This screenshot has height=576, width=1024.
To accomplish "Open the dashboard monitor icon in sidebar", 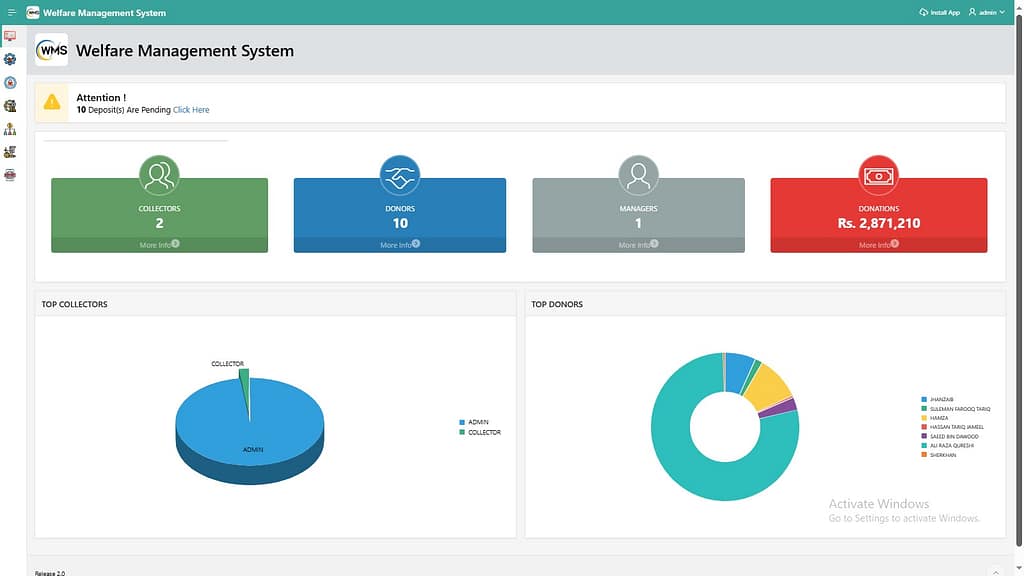I will point(10,36).
